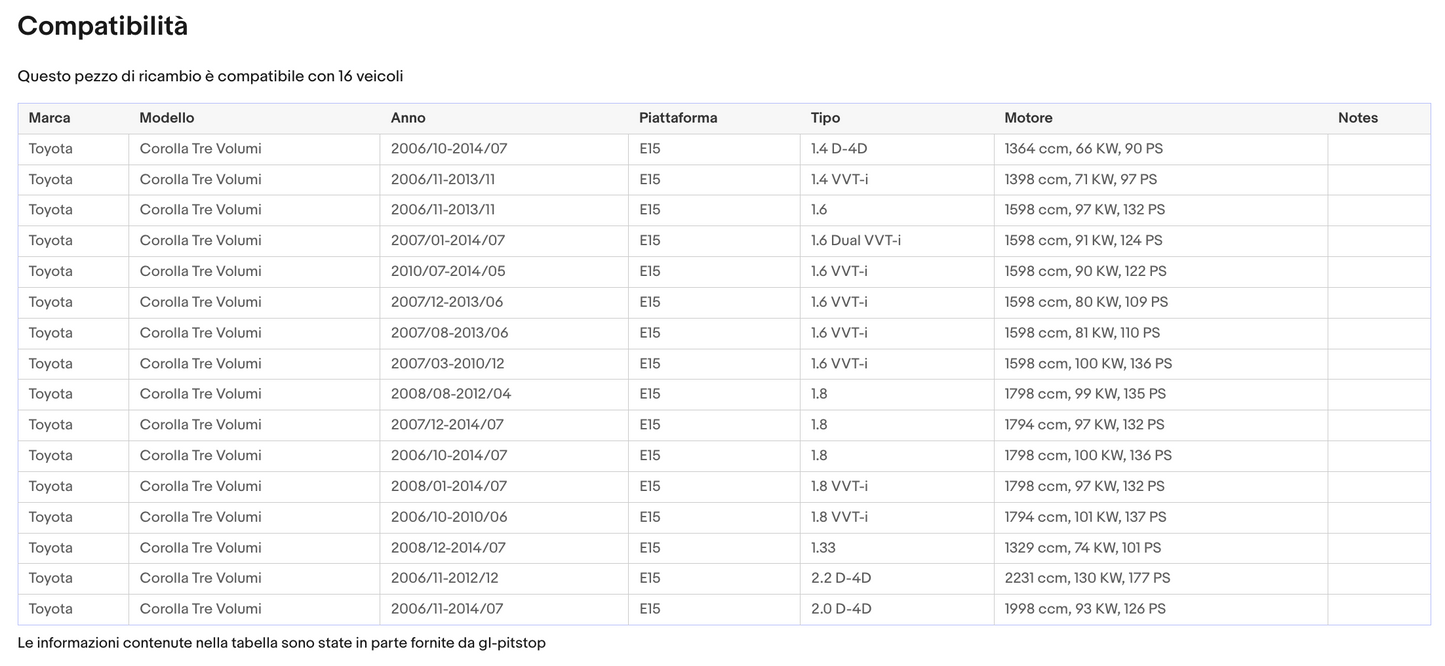
Task: Select the 2.0 D-4D type cell
Action: (841, 609)
